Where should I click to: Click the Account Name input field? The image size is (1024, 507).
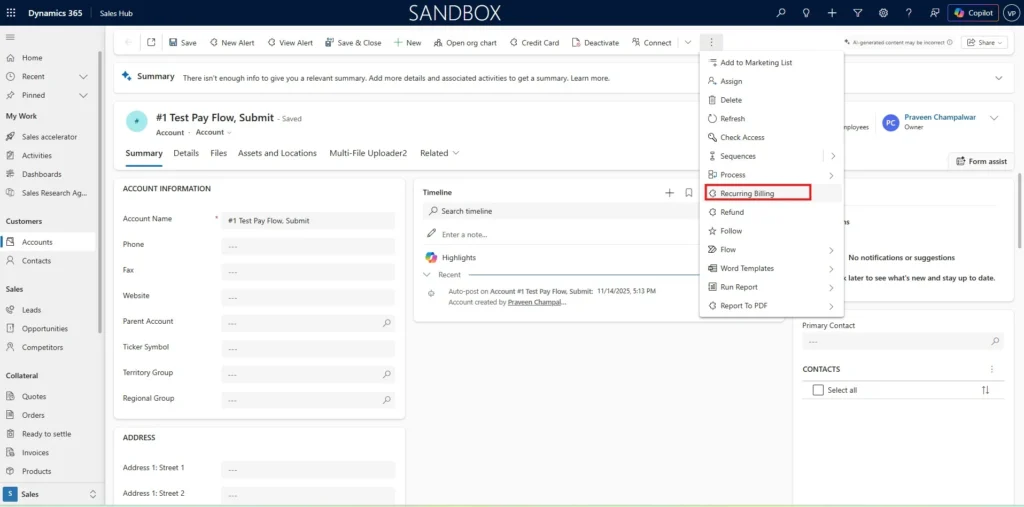click(x=308, y=221)
